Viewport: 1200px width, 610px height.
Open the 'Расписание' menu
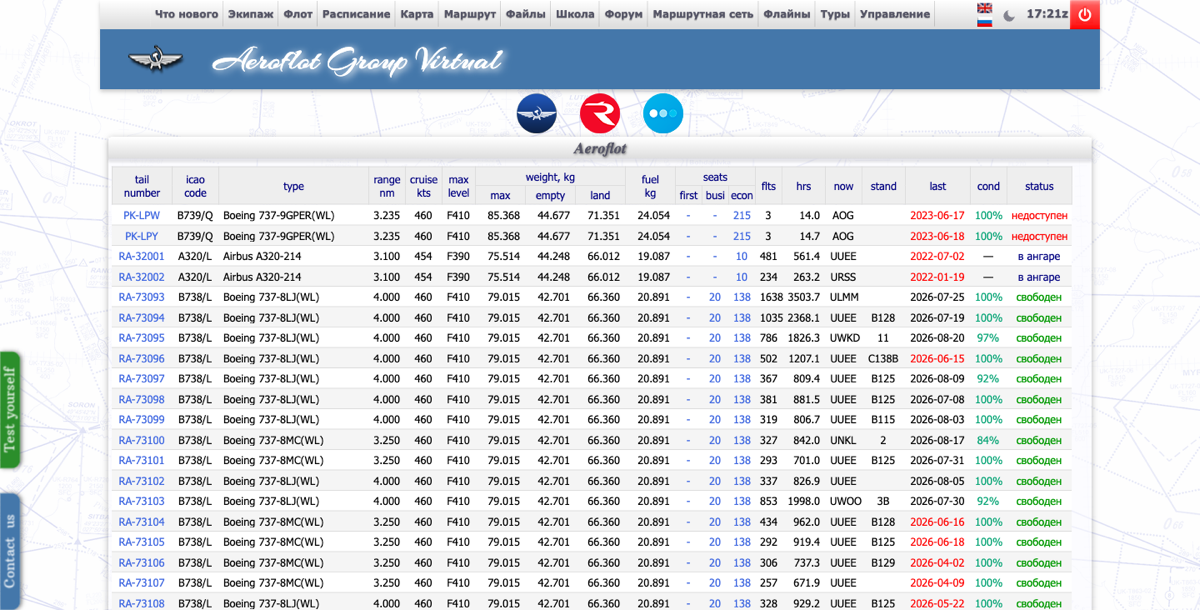point(356,14)
